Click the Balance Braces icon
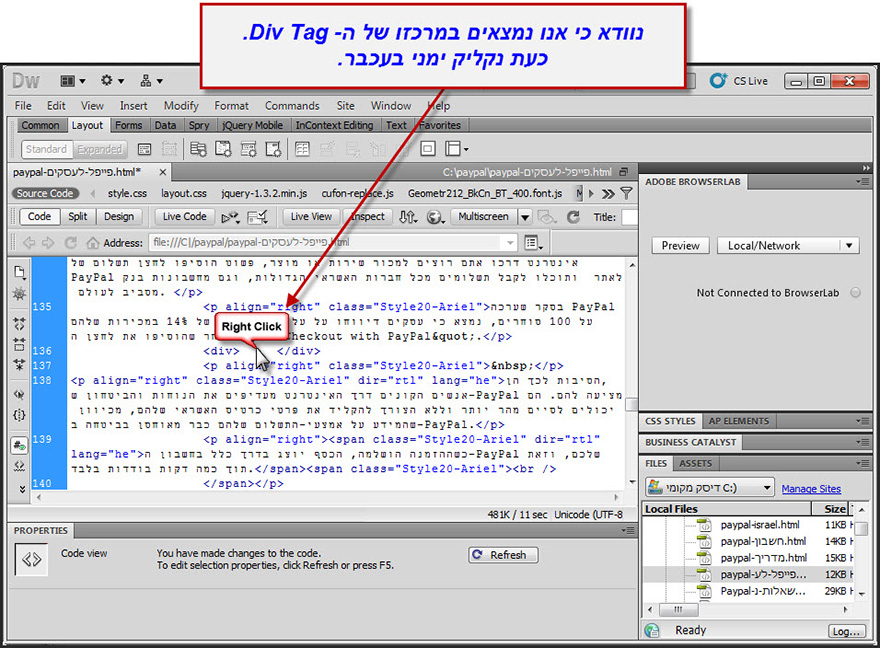This screenshot has width=880, height=648. point(20,415)
